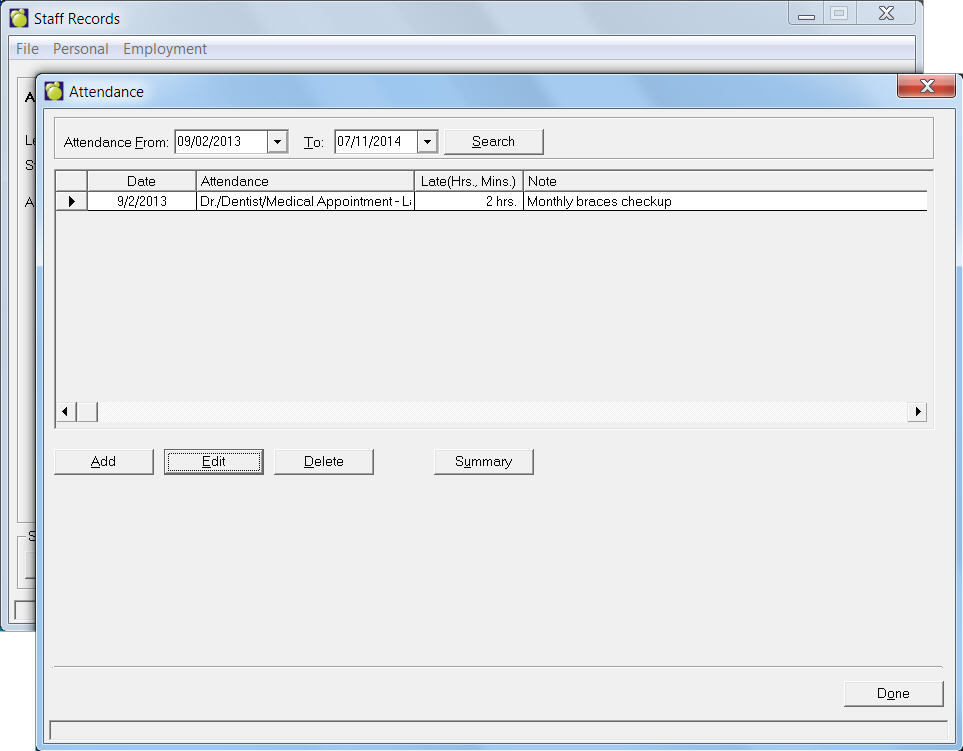Viewport: 963px width, 751px height.
Task: Click the Staff Records title bar icon
Action: pos(19,18)
